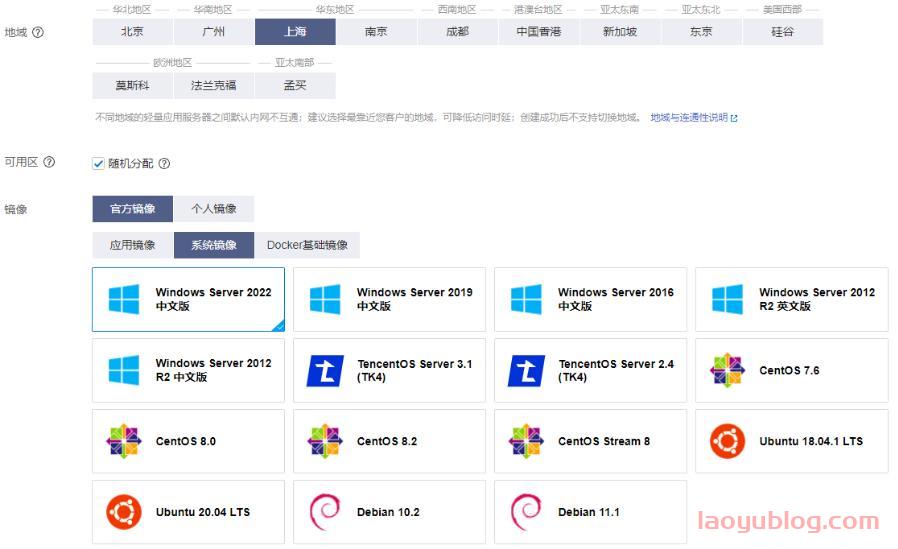Select the 成都 region
Image resolution: width=898 pixels, height=549 pixels.
tap(458, 31)
